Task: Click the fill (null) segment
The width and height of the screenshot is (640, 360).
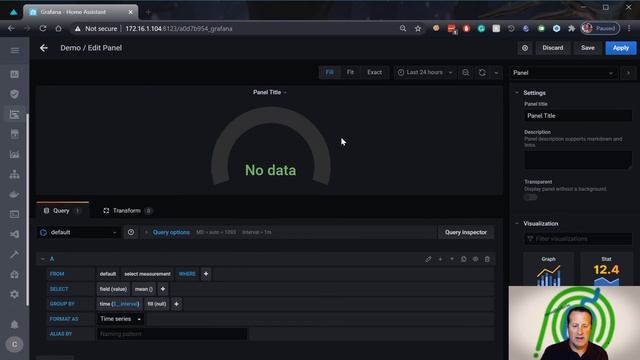Action: 157,304
